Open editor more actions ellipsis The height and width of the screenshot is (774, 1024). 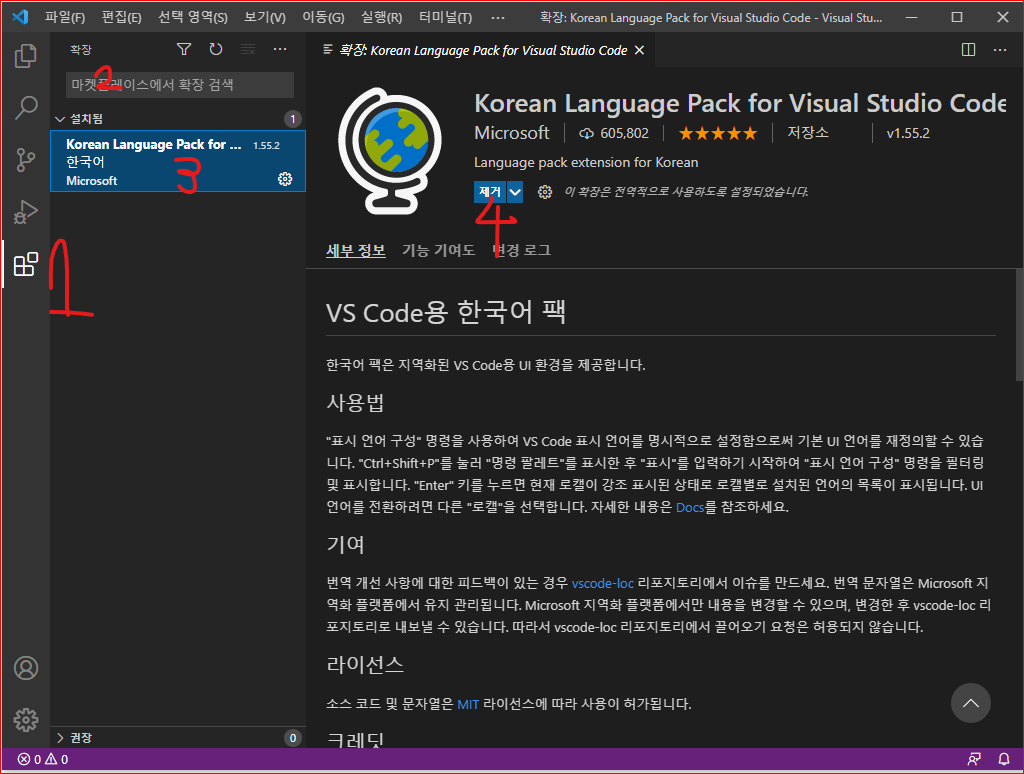click(x=1000, y=50)
